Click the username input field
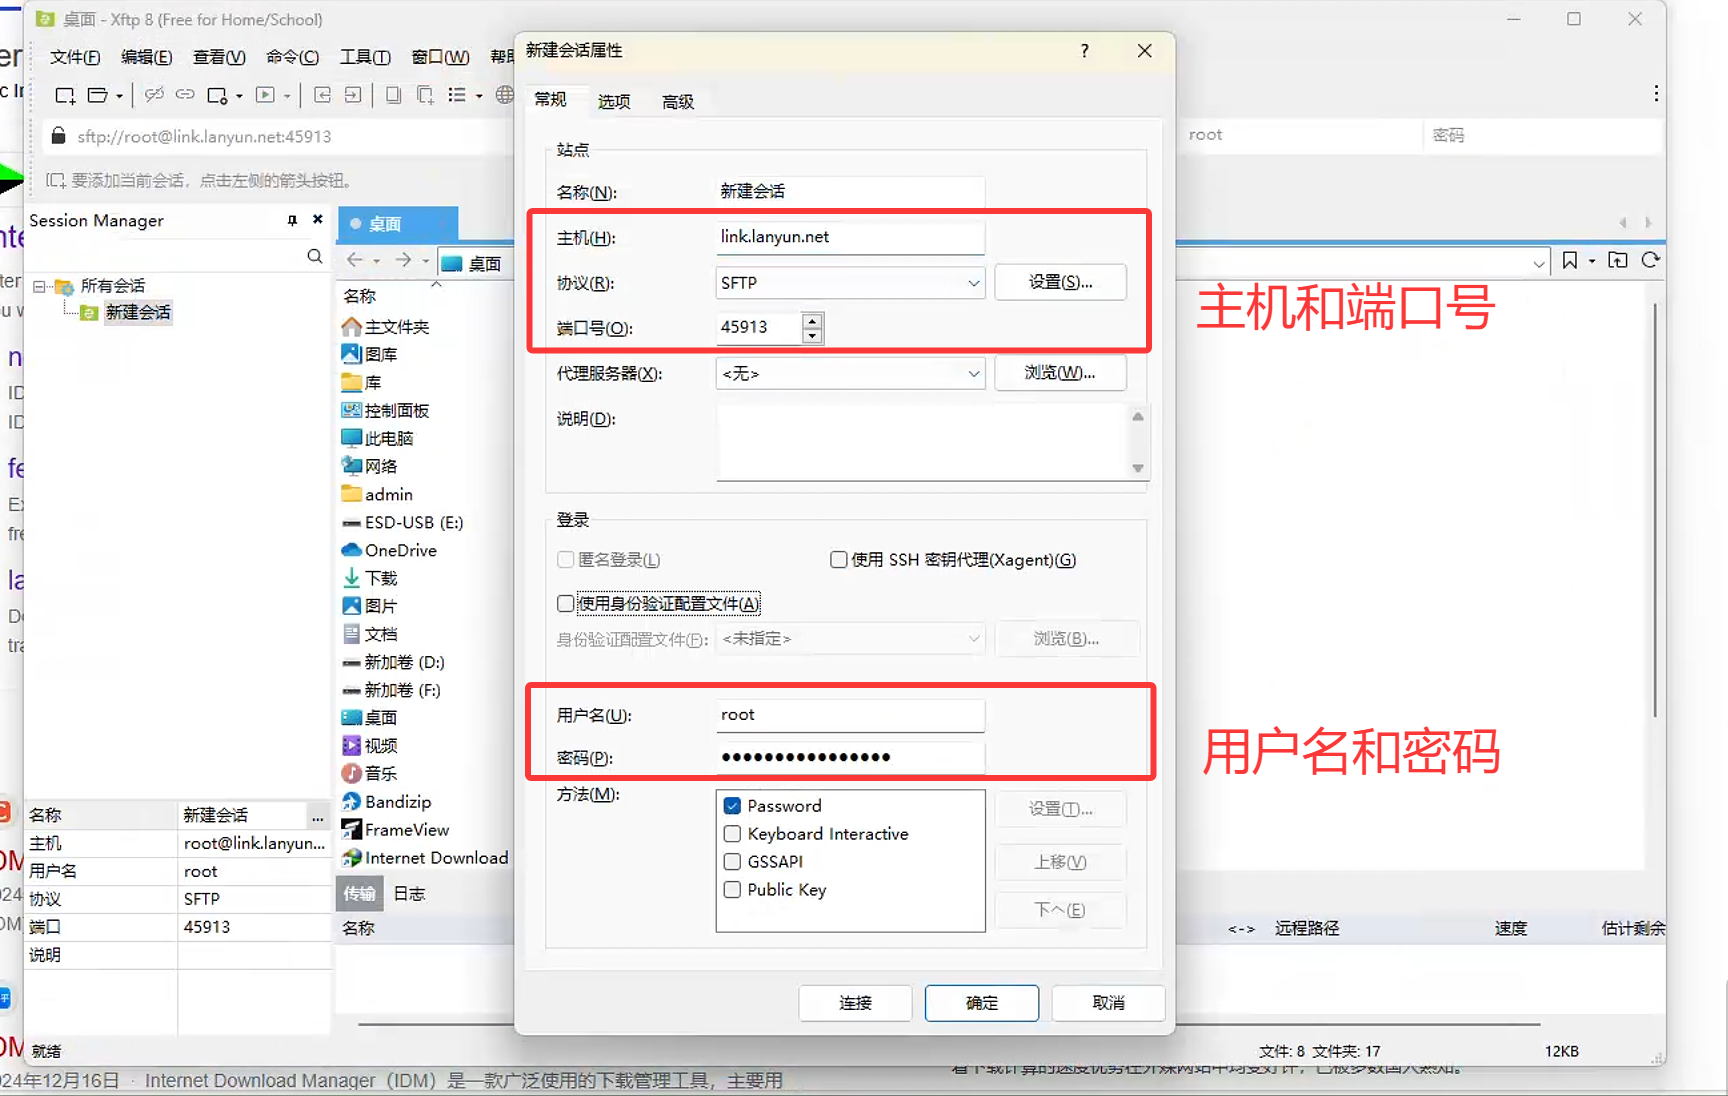1728x1096 pixels. pos(850,715)
